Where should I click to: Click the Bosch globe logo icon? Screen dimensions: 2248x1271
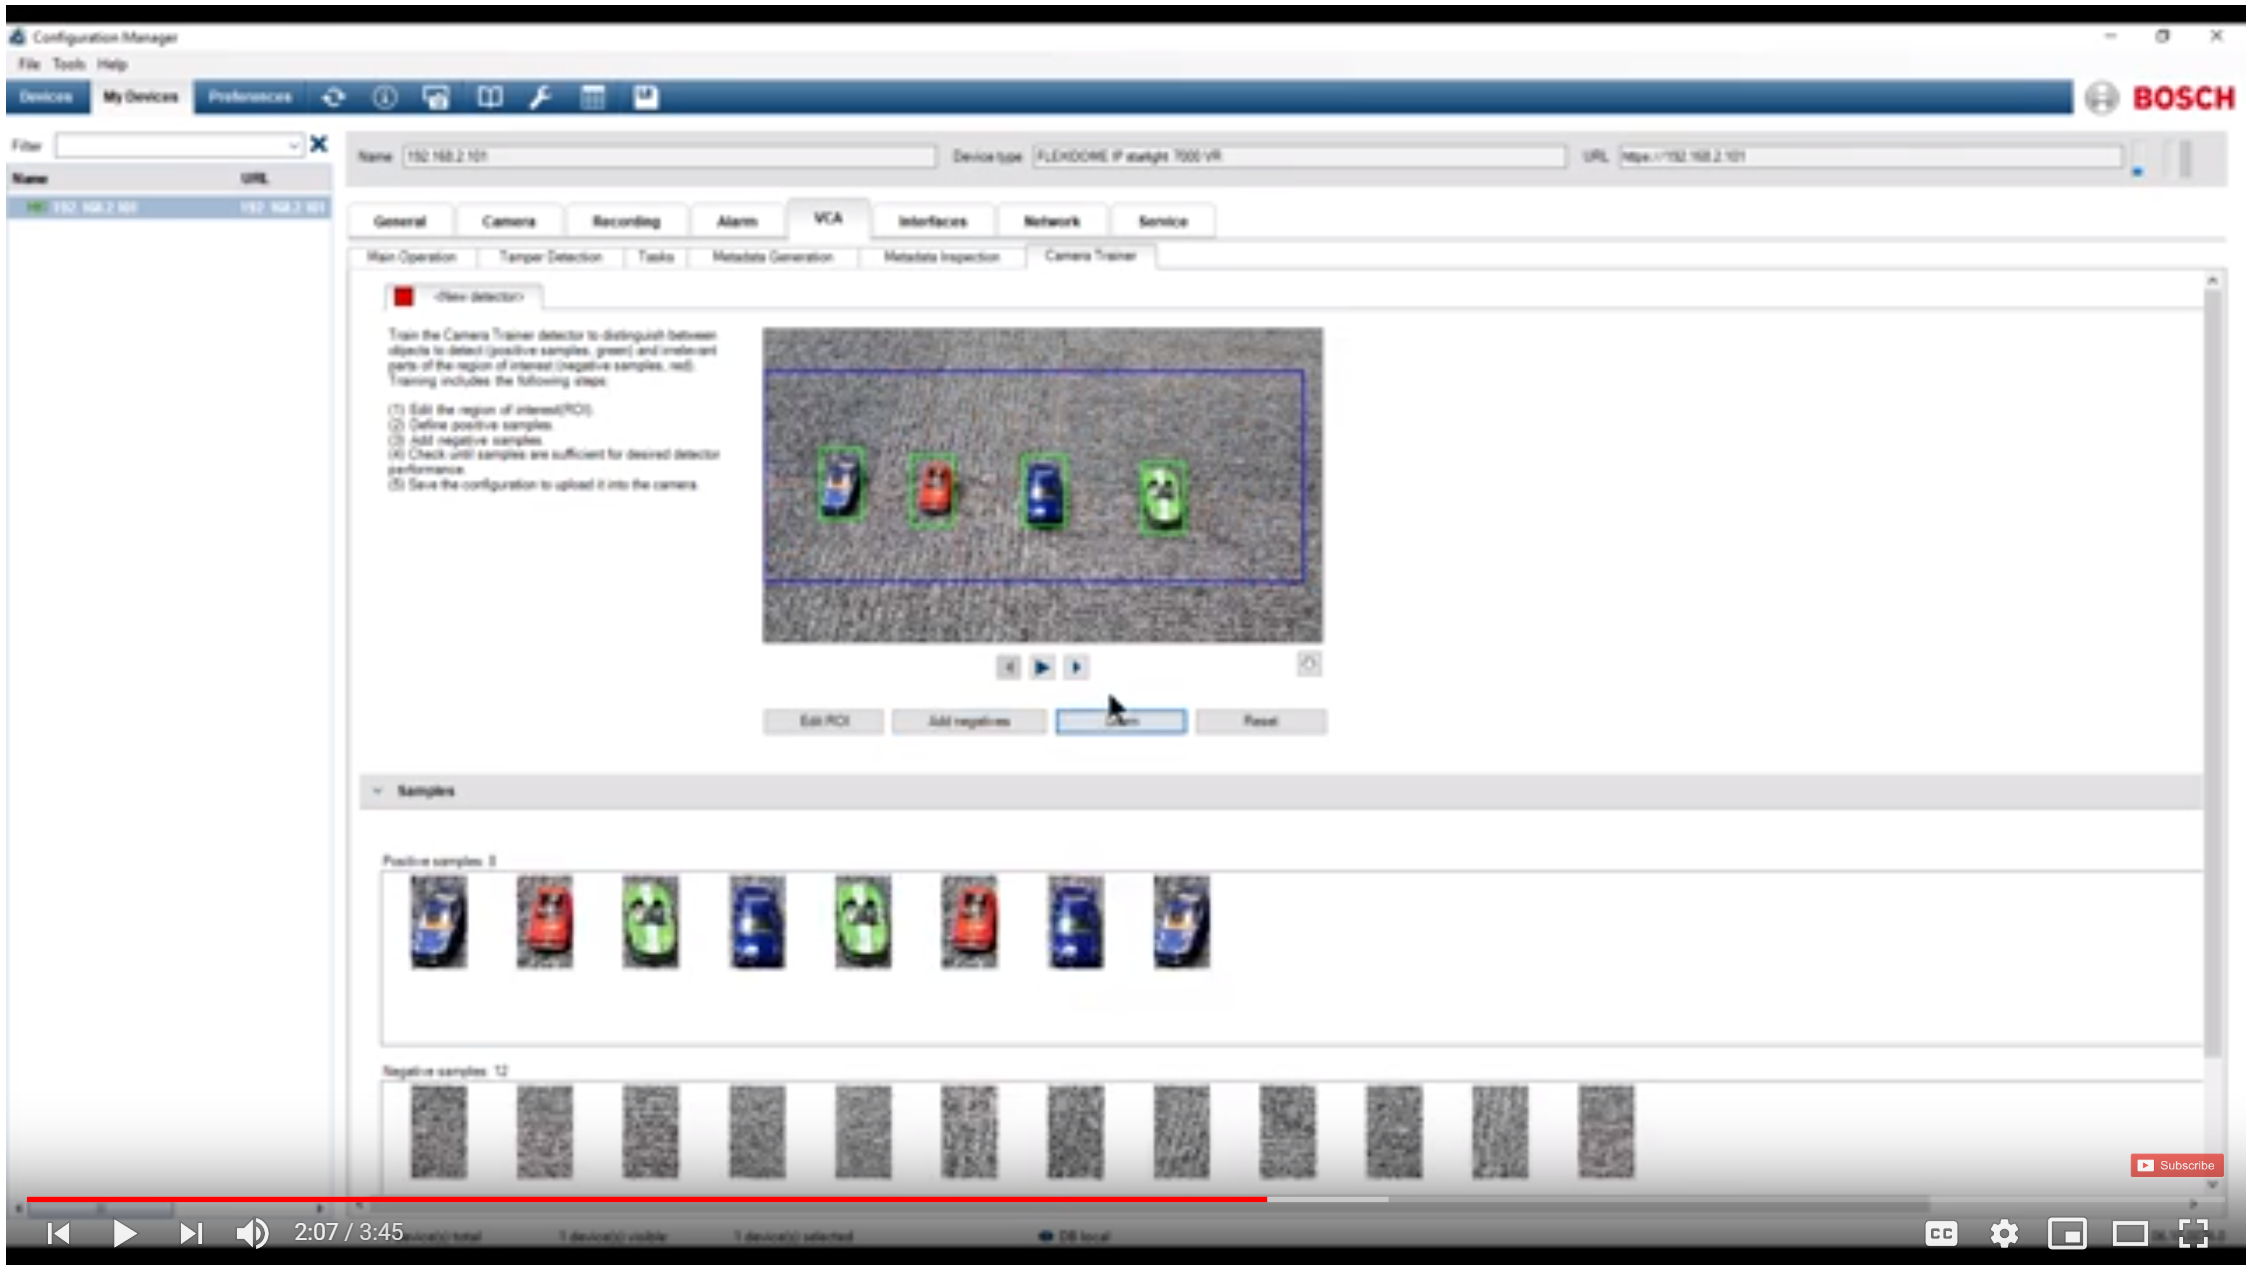click(x=2103, y=98)
